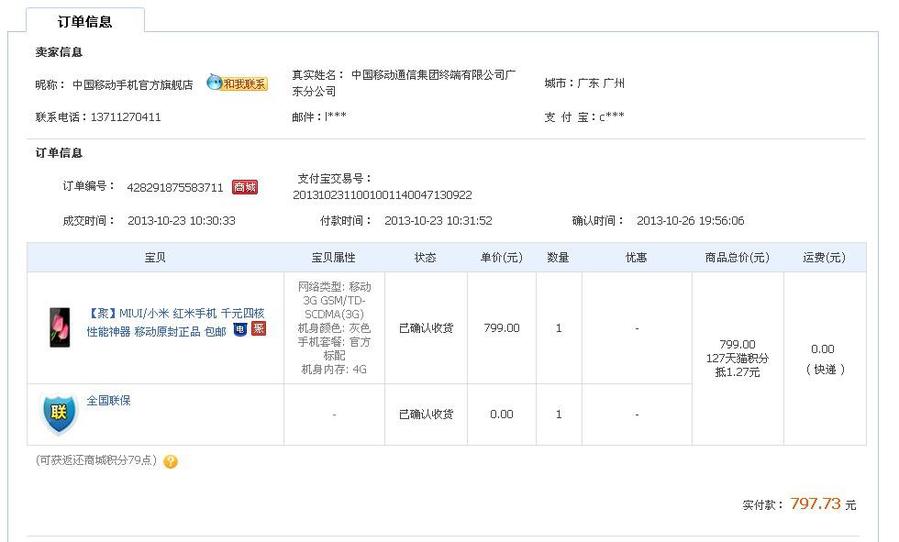Click the blue 电 badge after product title

tap(240, 330)
